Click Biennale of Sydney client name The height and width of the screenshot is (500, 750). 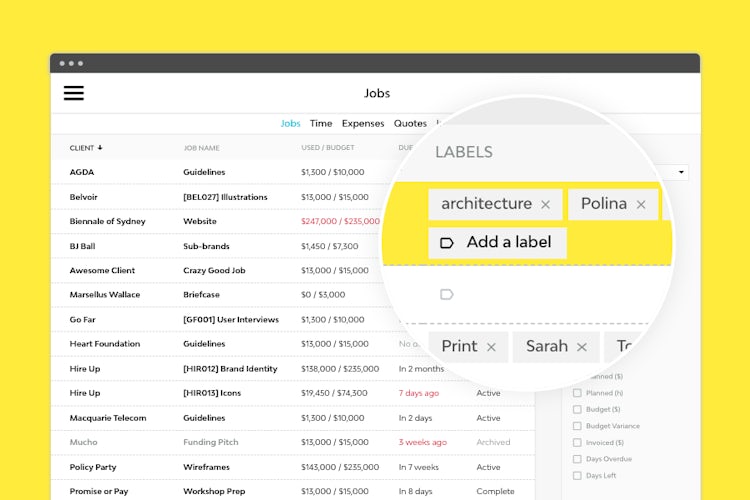coord(108,222)
